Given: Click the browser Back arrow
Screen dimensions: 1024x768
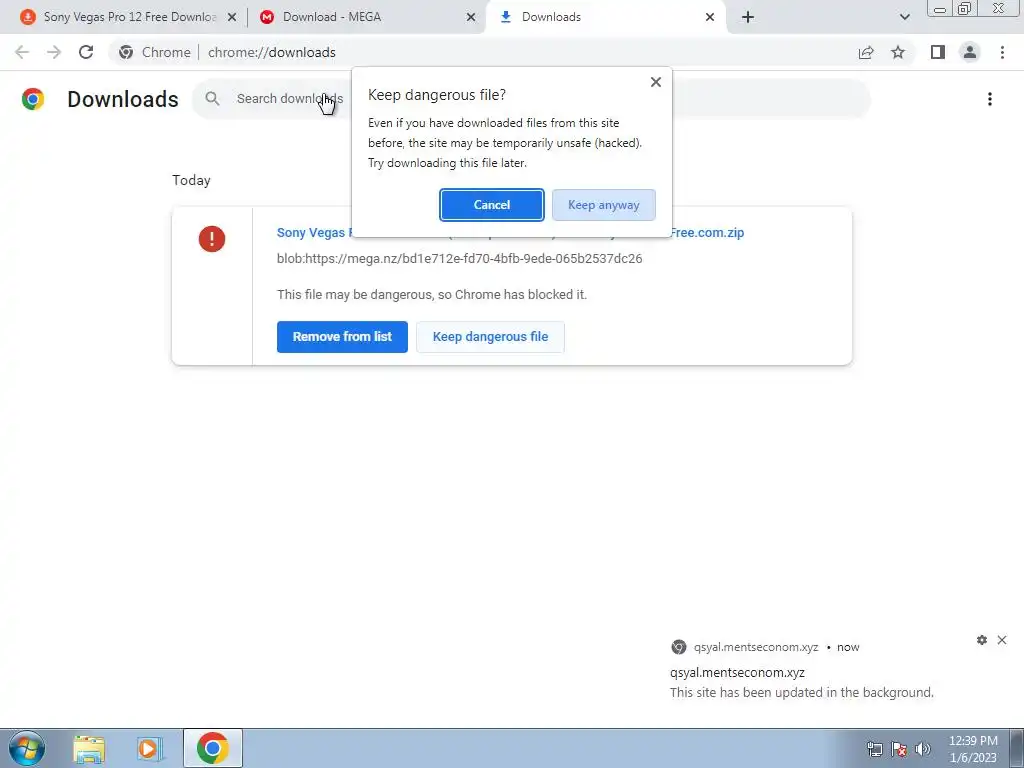Looking at the screenshot, I should [x=22, y=52].
